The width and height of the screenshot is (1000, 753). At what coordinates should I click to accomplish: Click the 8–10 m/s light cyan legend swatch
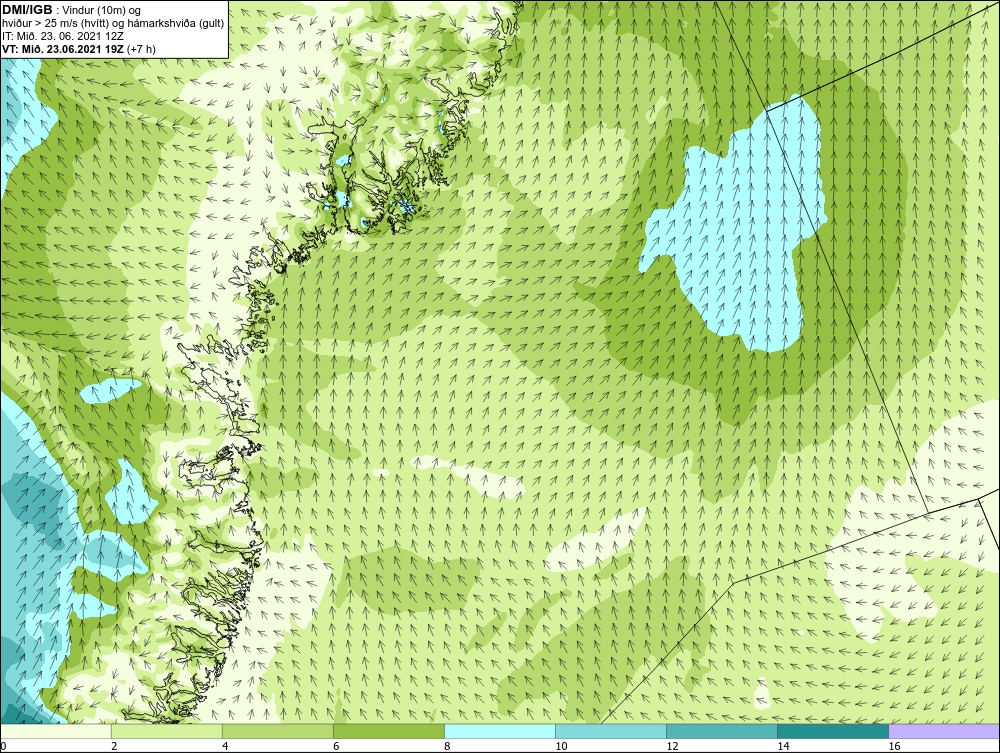(x=499, y=731)
